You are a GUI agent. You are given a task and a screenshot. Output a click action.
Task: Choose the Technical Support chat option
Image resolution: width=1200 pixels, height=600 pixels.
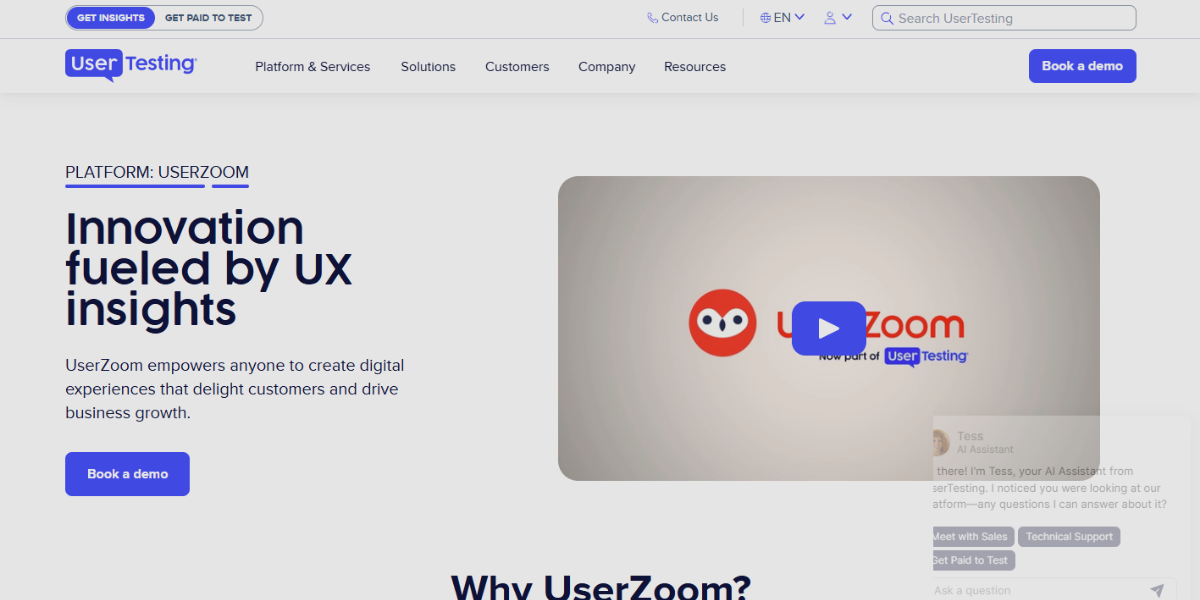(x=1068, y=536)
